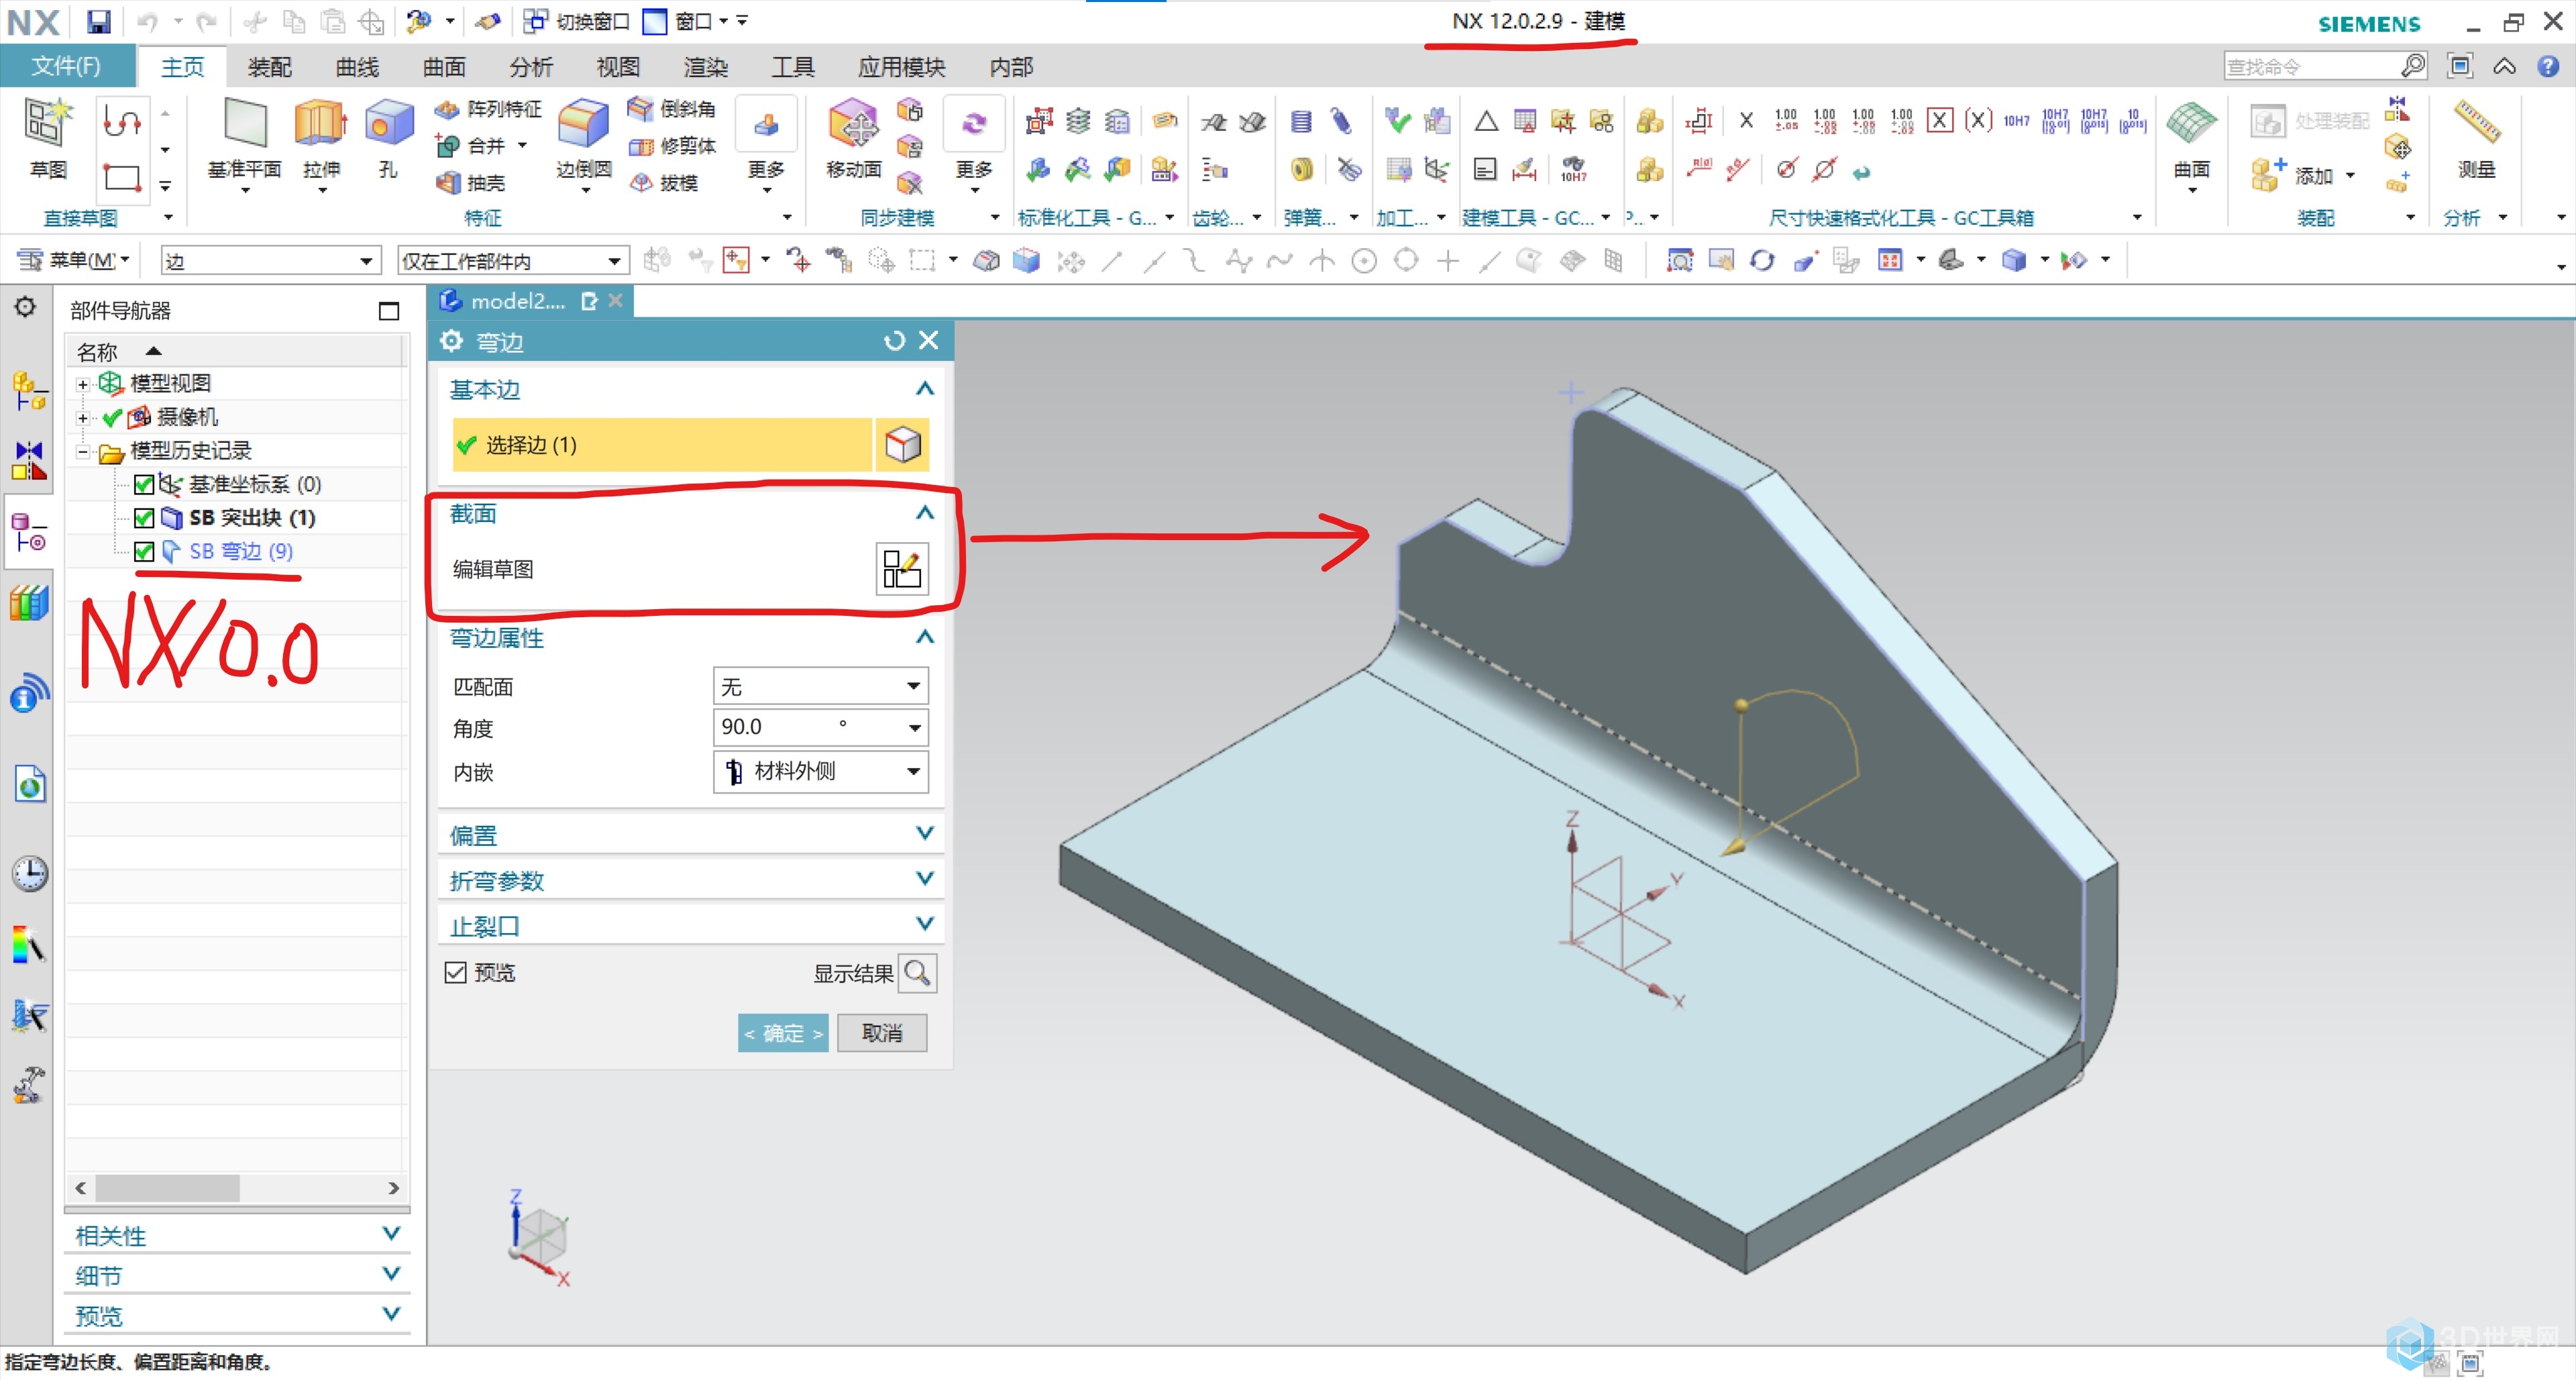Open the Sketch (草图) tool

coord(47,138)
